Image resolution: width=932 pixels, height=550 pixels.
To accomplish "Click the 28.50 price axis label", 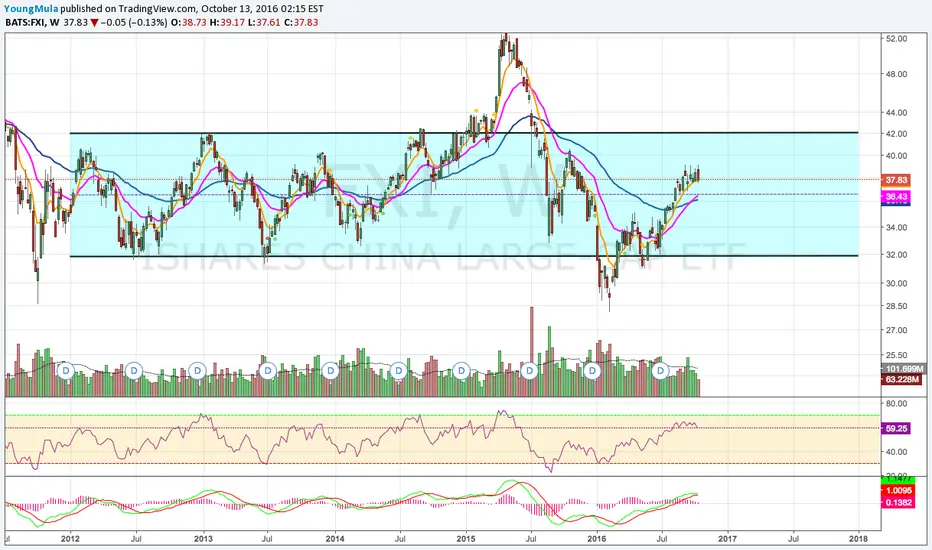I will (896, 306).
